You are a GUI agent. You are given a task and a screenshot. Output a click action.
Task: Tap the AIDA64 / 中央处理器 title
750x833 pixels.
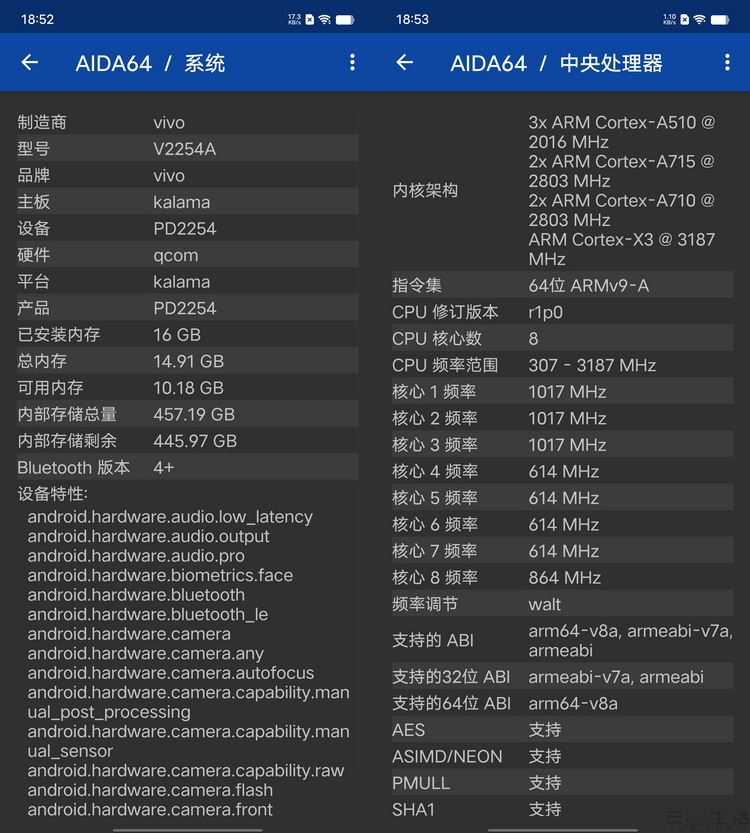point(557,63)
